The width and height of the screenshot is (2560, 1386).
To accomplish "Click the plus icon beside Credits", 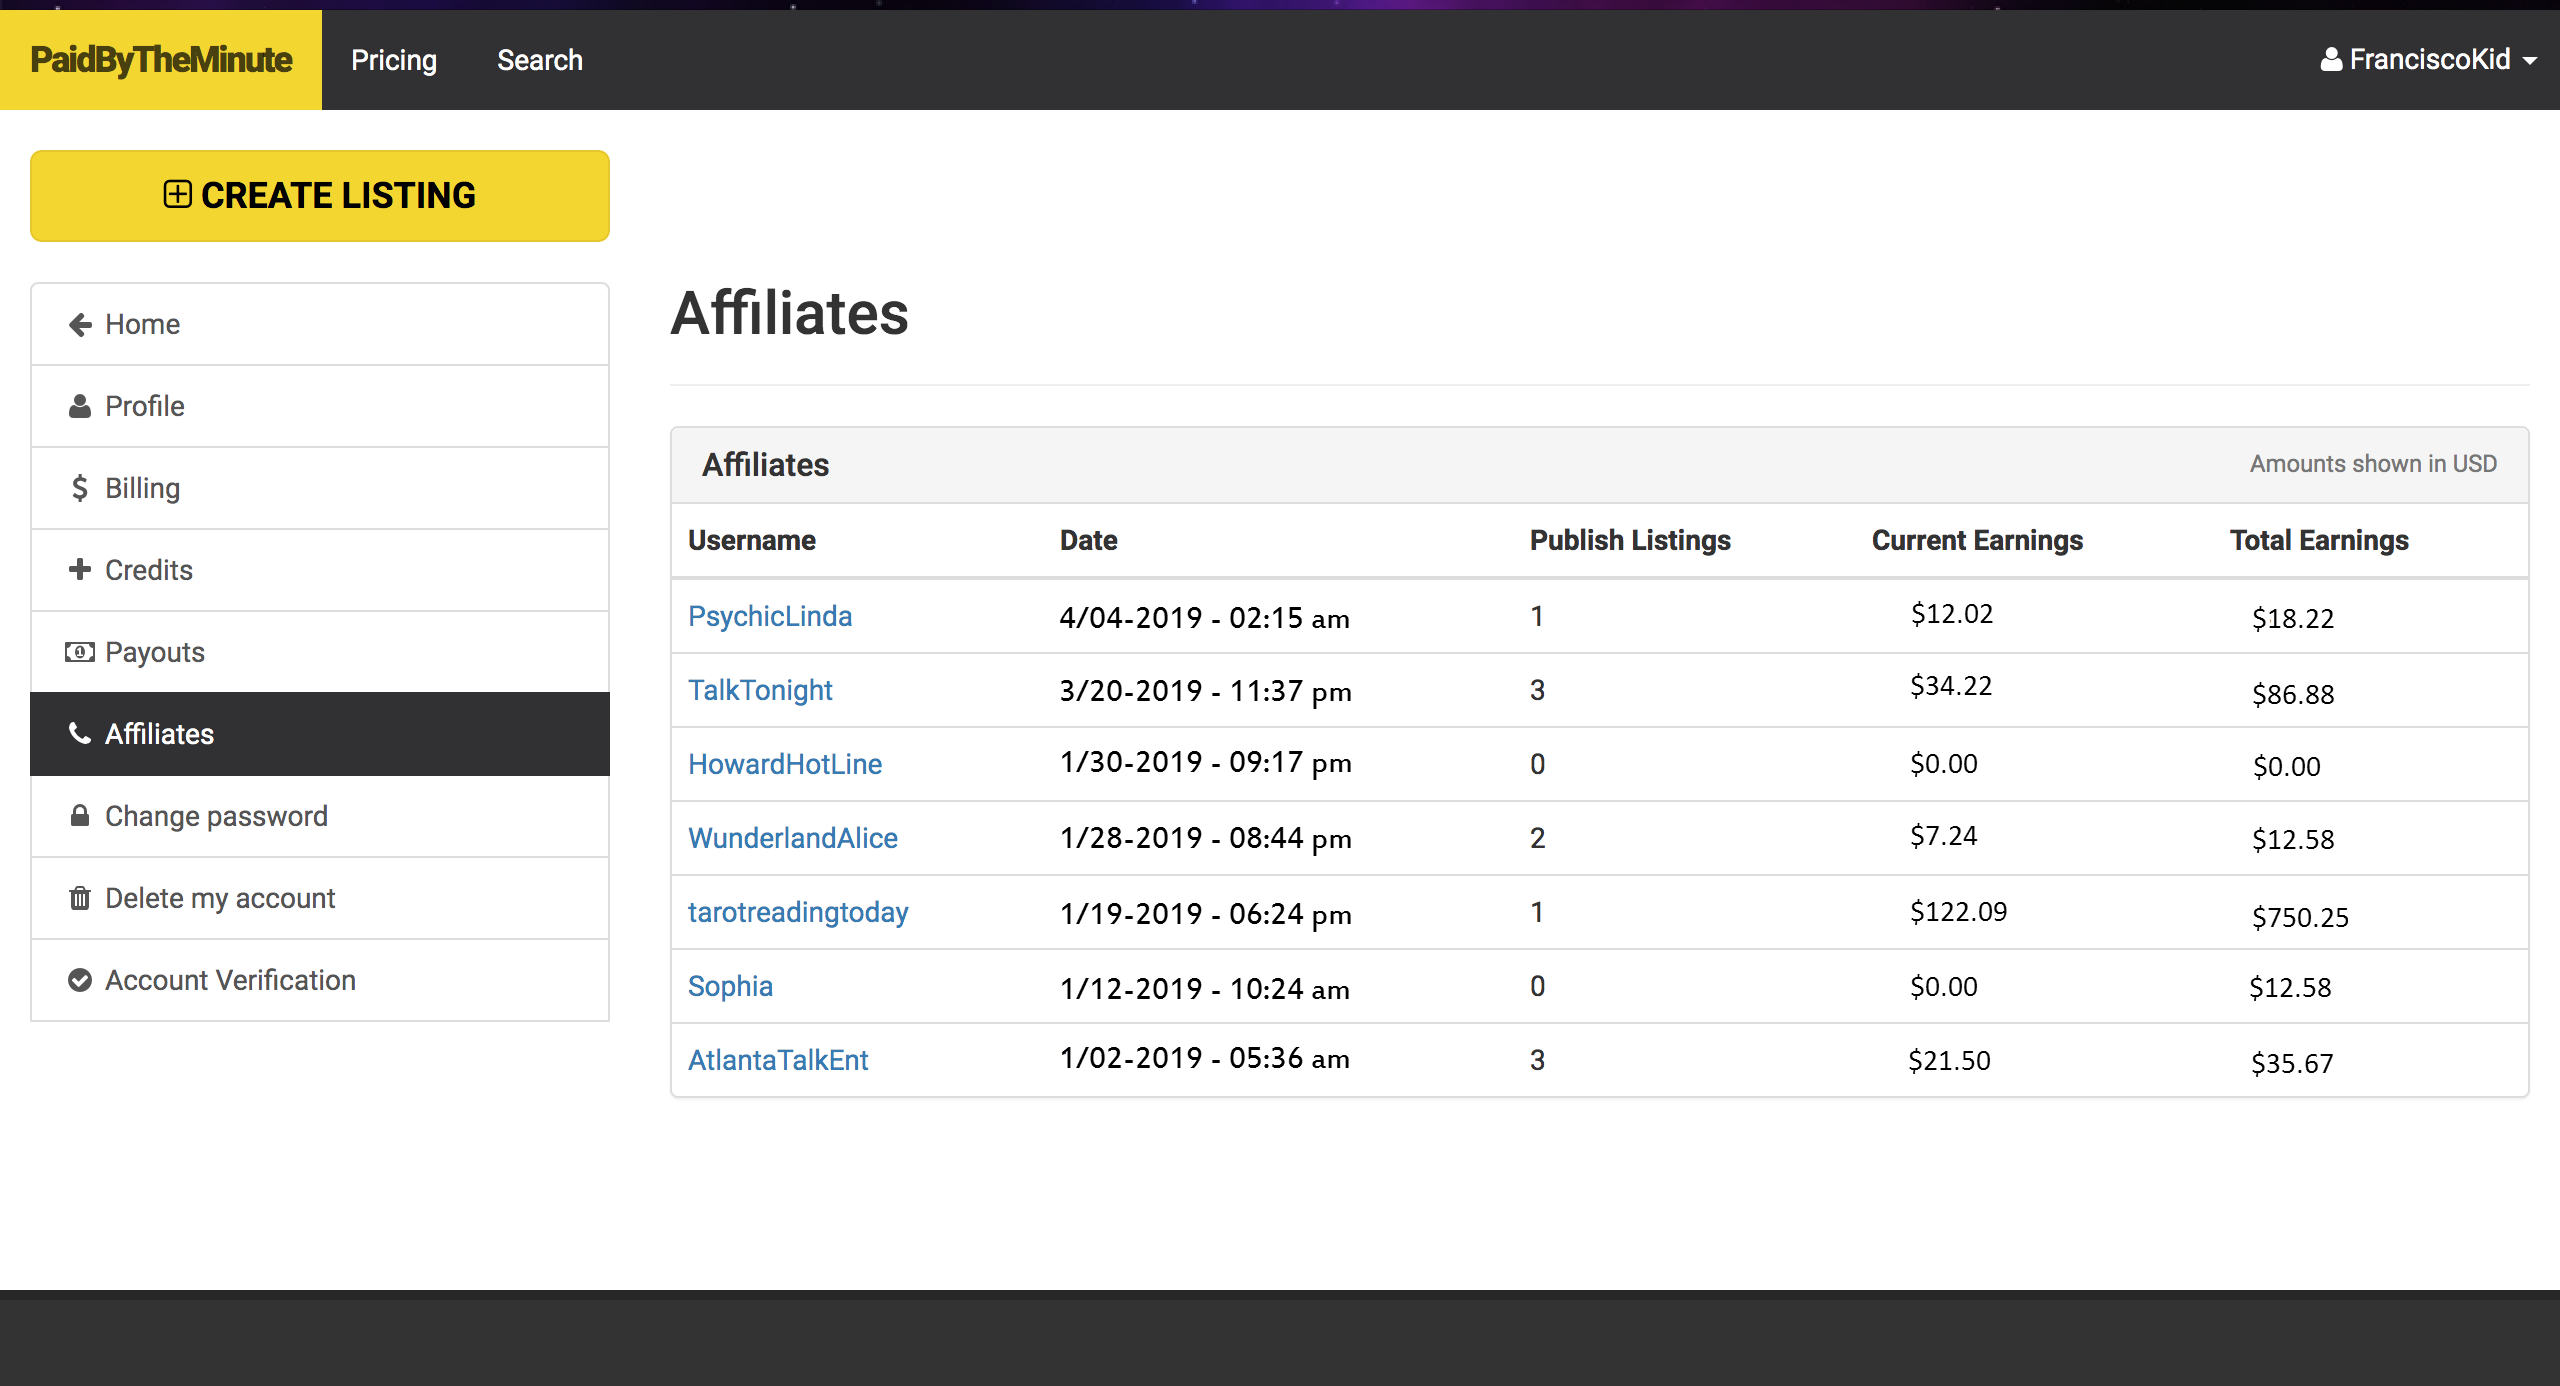I will 80,570.
